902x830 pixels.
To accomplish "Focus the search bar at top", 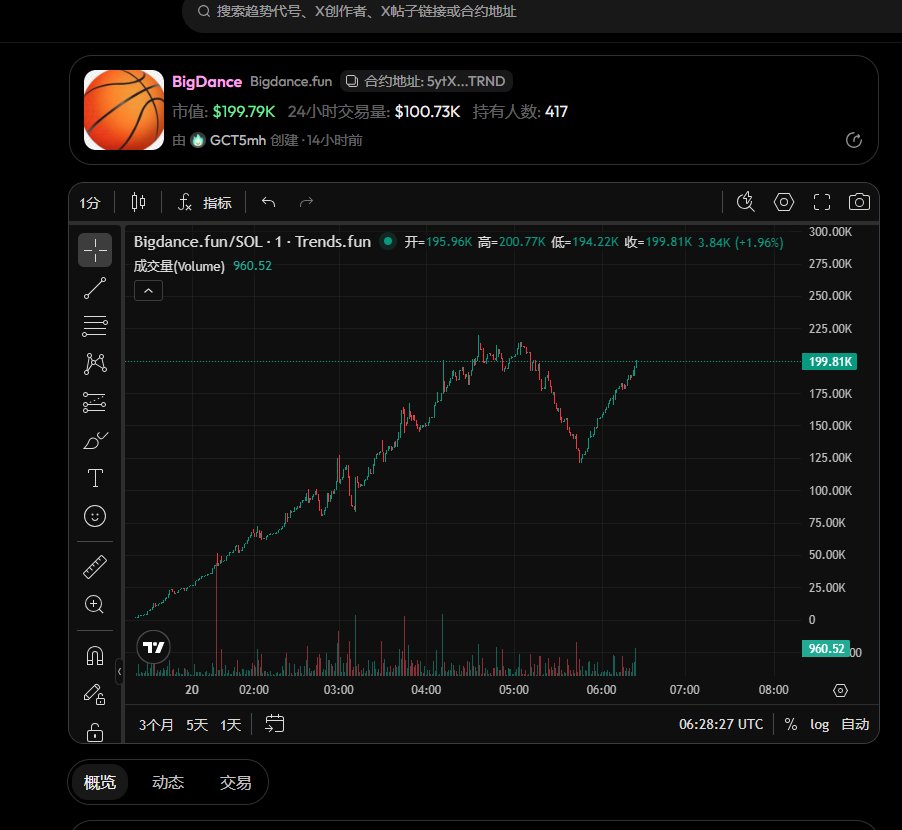I will point(541,12).
